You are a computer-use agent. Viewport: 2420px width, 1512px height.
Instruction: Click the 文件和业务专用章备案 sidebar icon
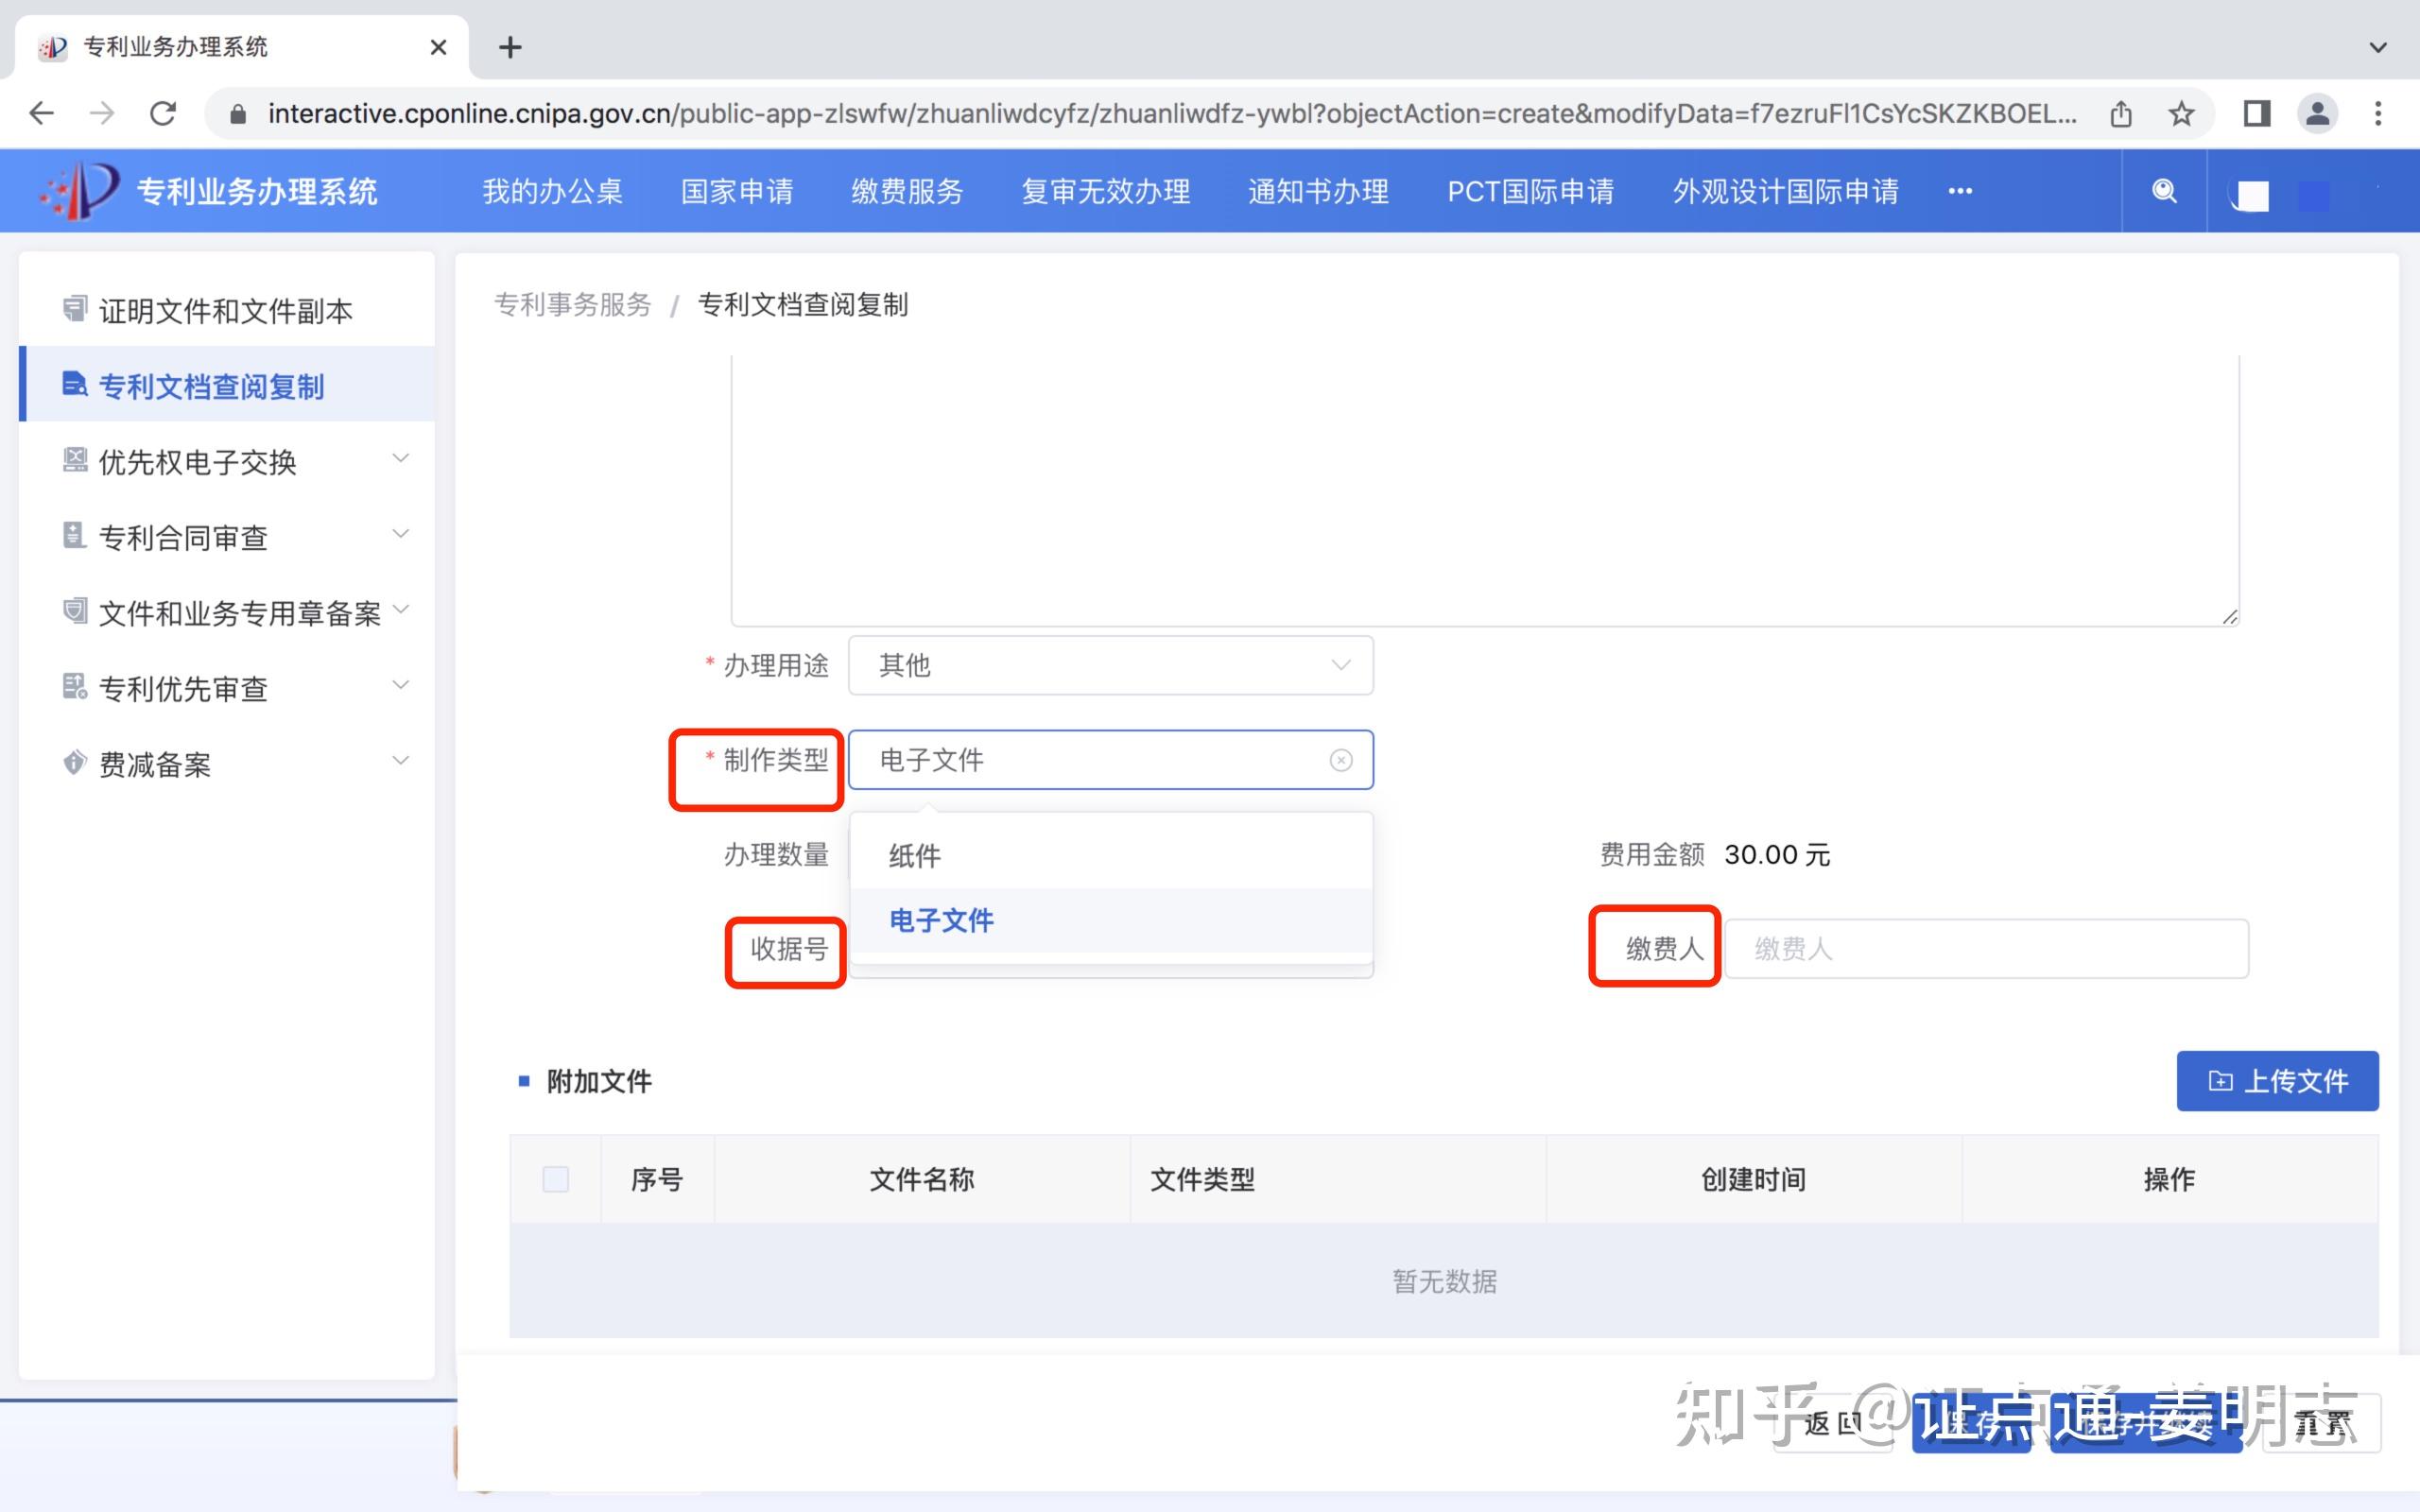[x=75, y=611]
